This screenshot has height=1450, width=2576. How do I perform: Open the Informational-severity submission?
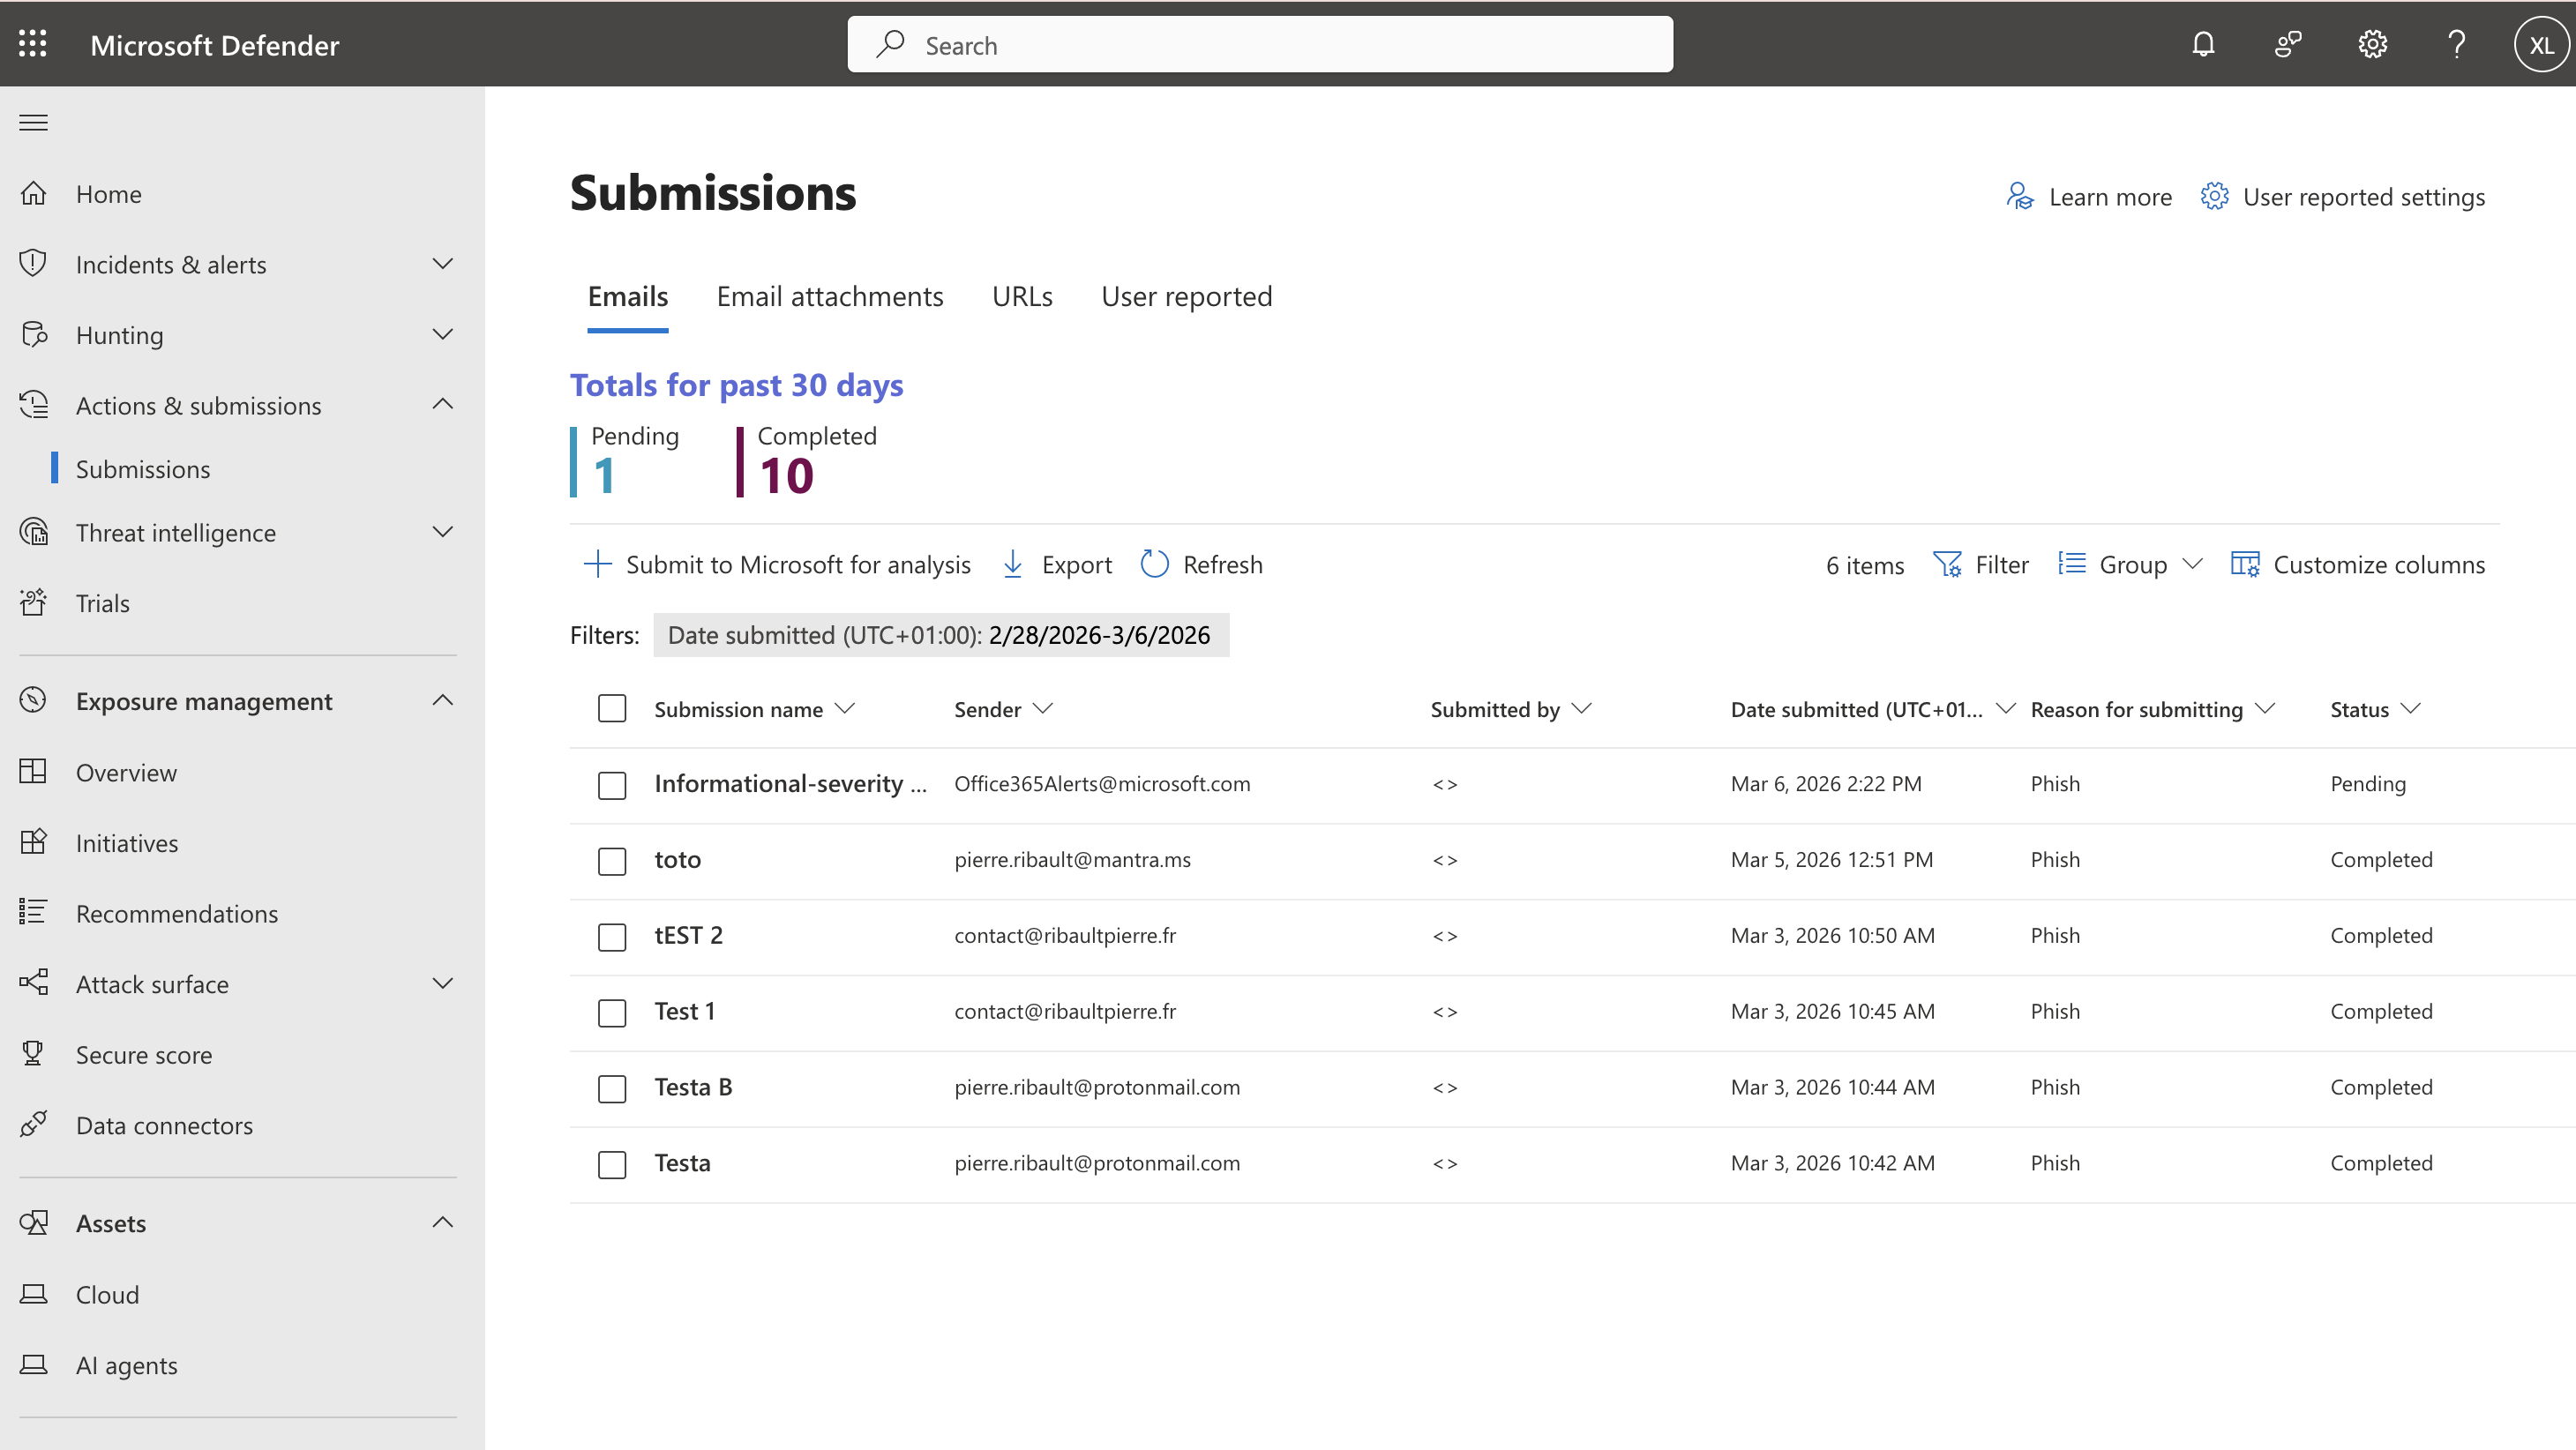point(790,783)
